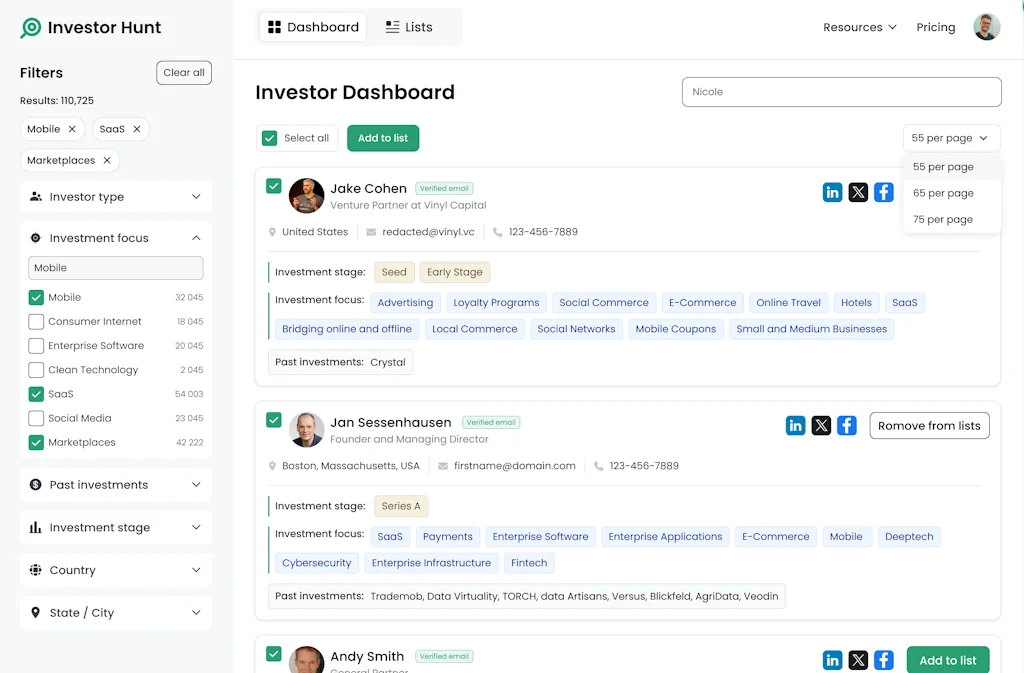The height and width of the screenshot is (673, 1024).
Task: Open Jan Sessenhausen's Facebook page
Action: [847, 426]
